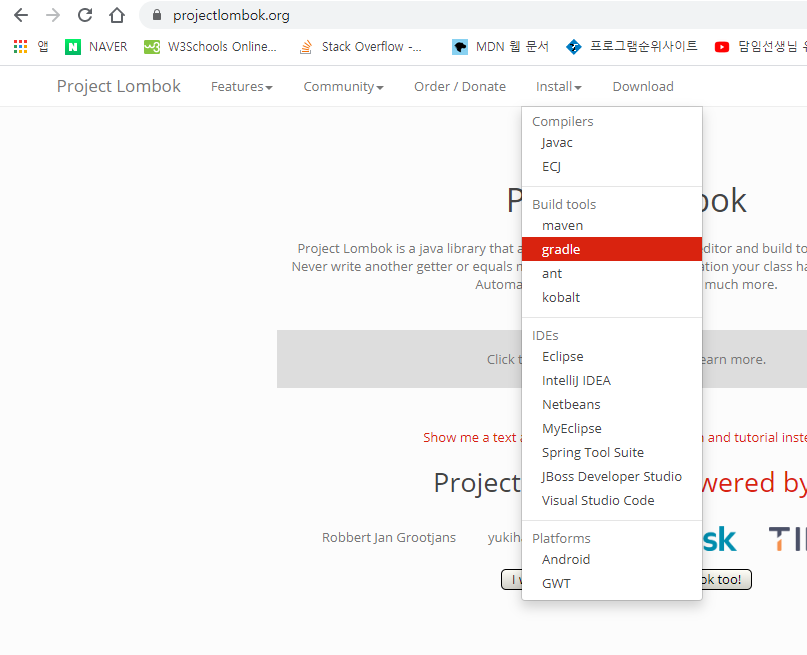Reload the page with the refresh icon
Viewport: 807px width, 655px height.
(x=85, y=15)
